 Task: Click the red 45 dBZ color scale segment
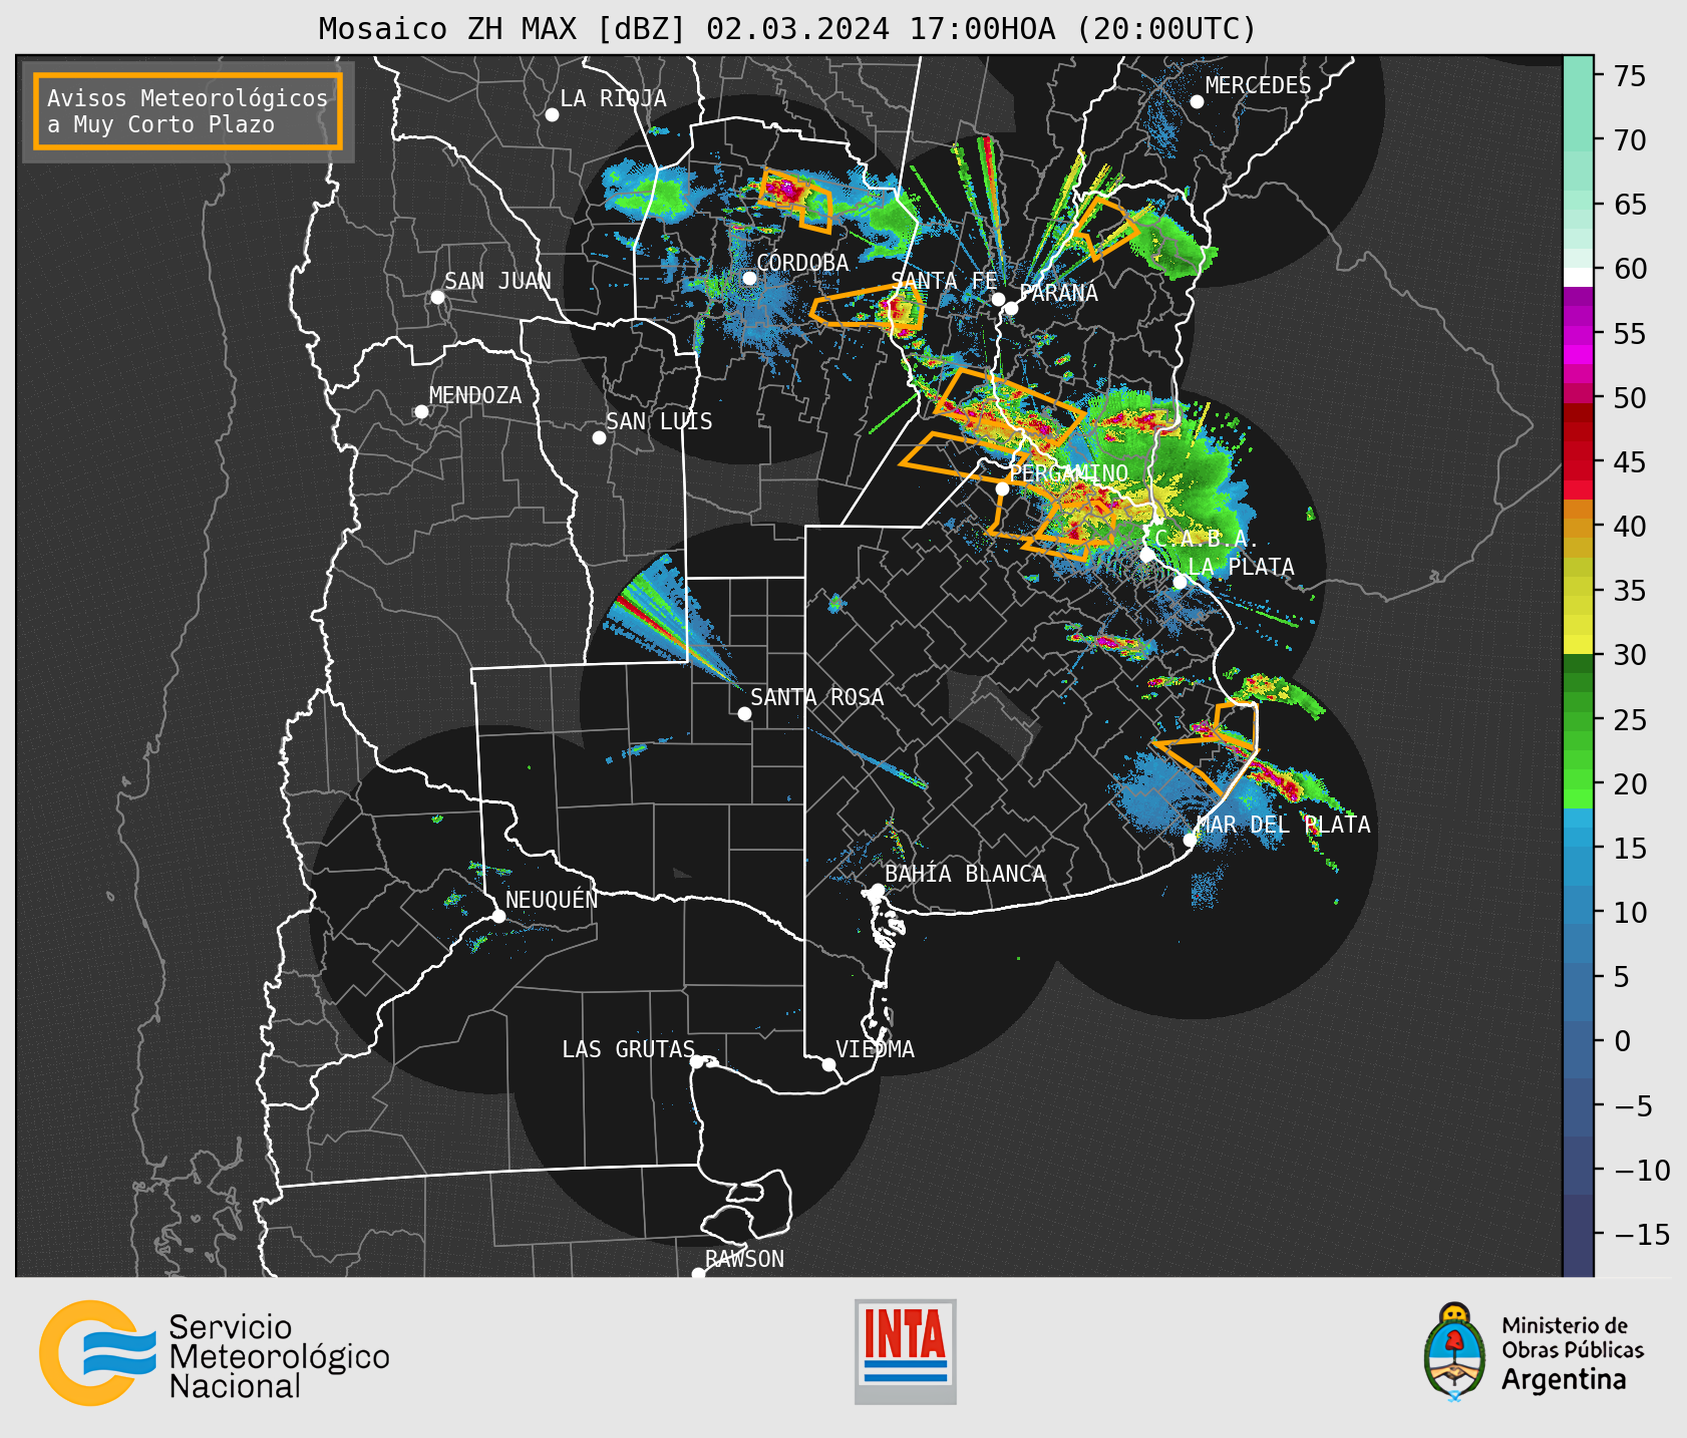coord(1578,461)
